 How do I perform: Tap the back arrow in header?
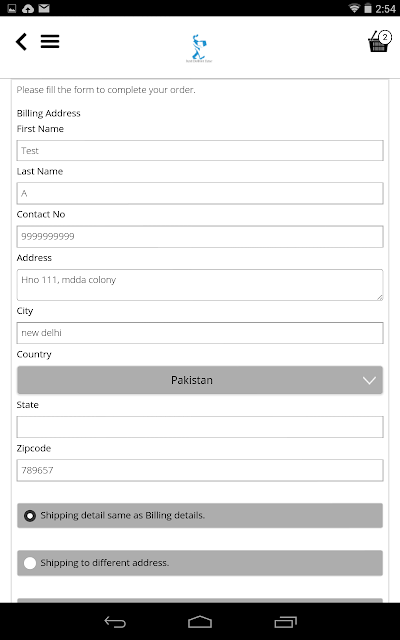(21, 42)
